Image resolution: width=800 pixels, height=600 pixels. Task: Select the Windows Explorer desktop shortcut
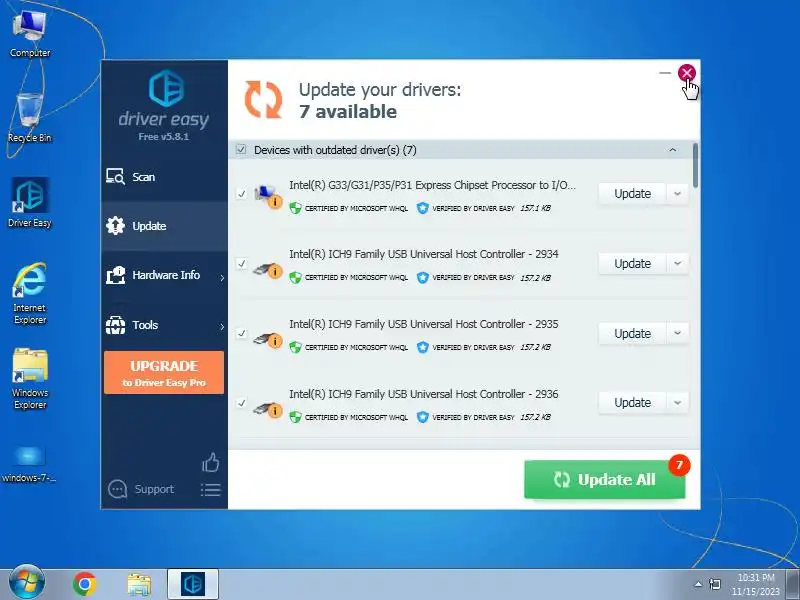coord(30,379)
